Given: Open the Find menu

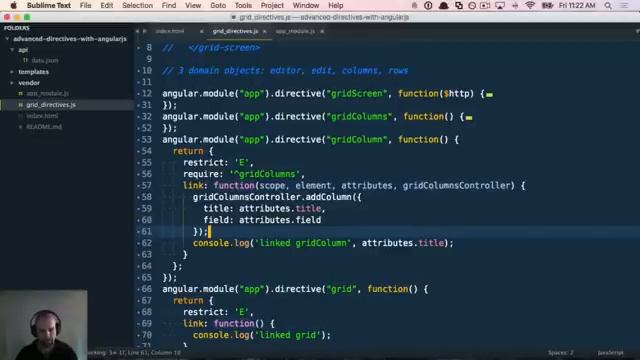Looking at the screenshot, I should (169, 5).
